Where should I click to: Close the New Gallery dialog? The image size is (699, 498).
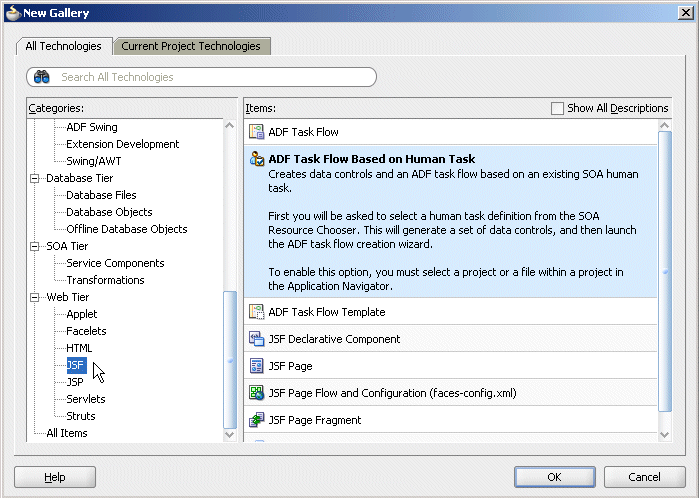pyautogui.click(x=685, y=13)
